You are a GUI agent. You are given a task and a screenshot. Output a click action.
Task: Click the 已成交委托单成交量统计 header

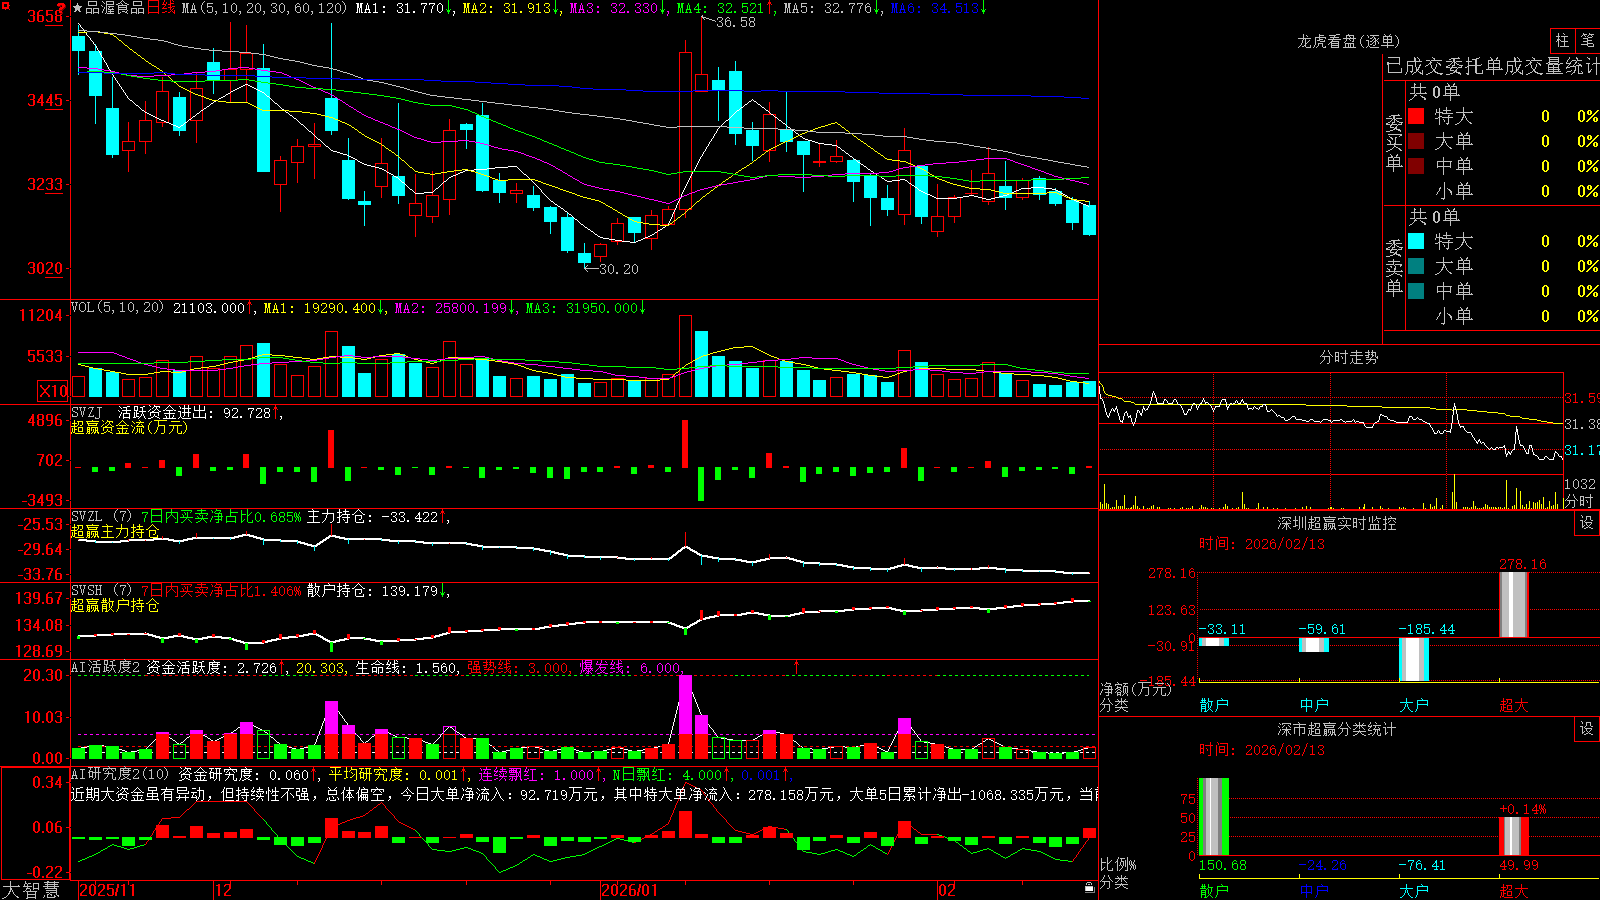[x=1492, y=66]
